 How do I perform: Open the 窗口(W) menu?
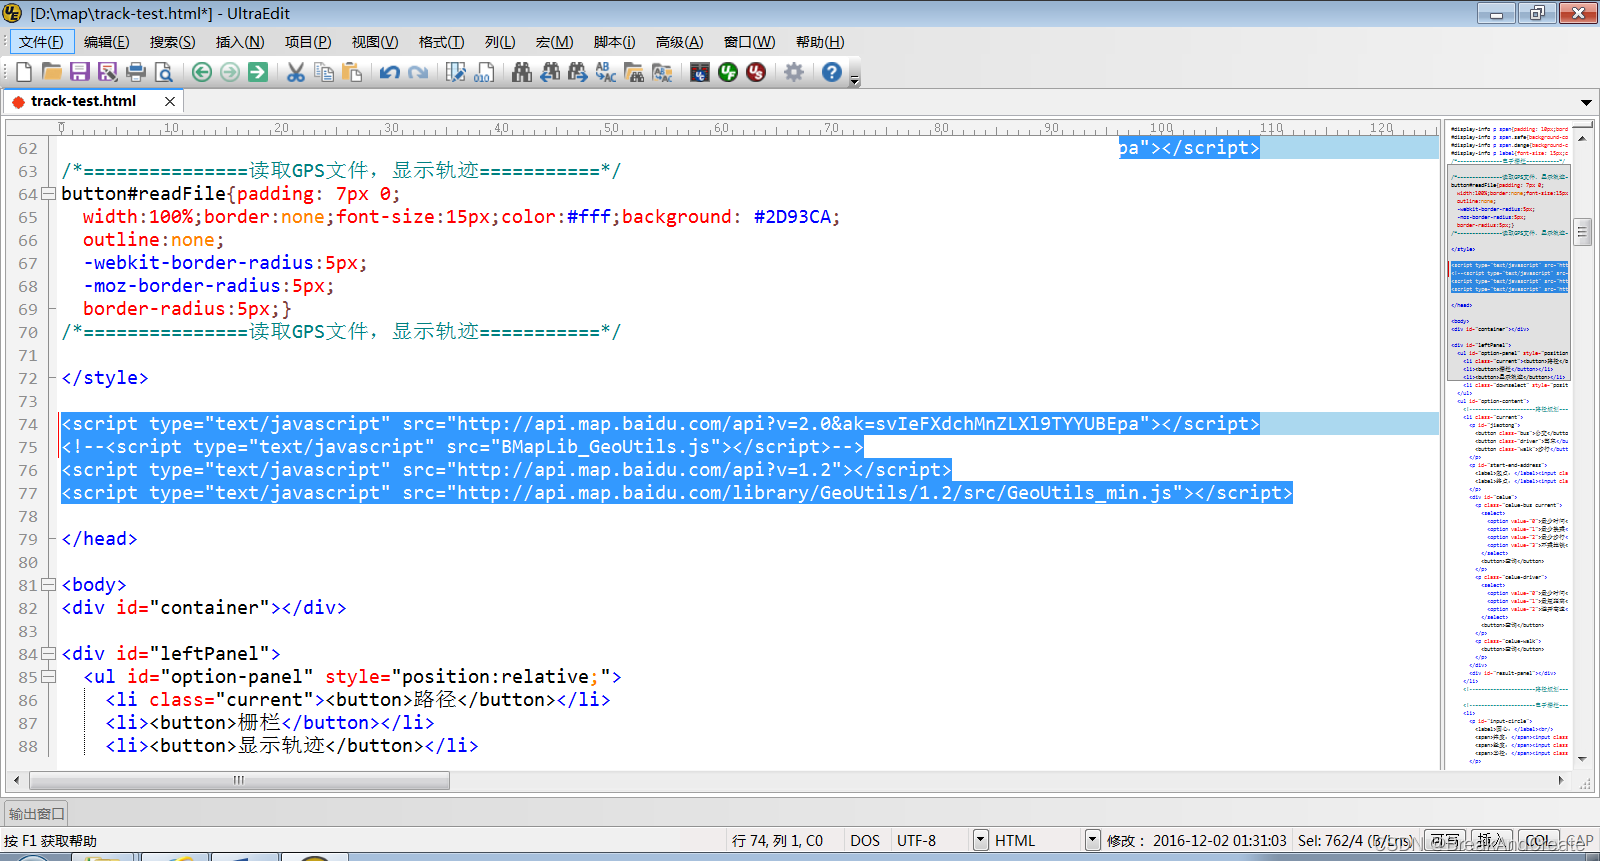point(750,42)
